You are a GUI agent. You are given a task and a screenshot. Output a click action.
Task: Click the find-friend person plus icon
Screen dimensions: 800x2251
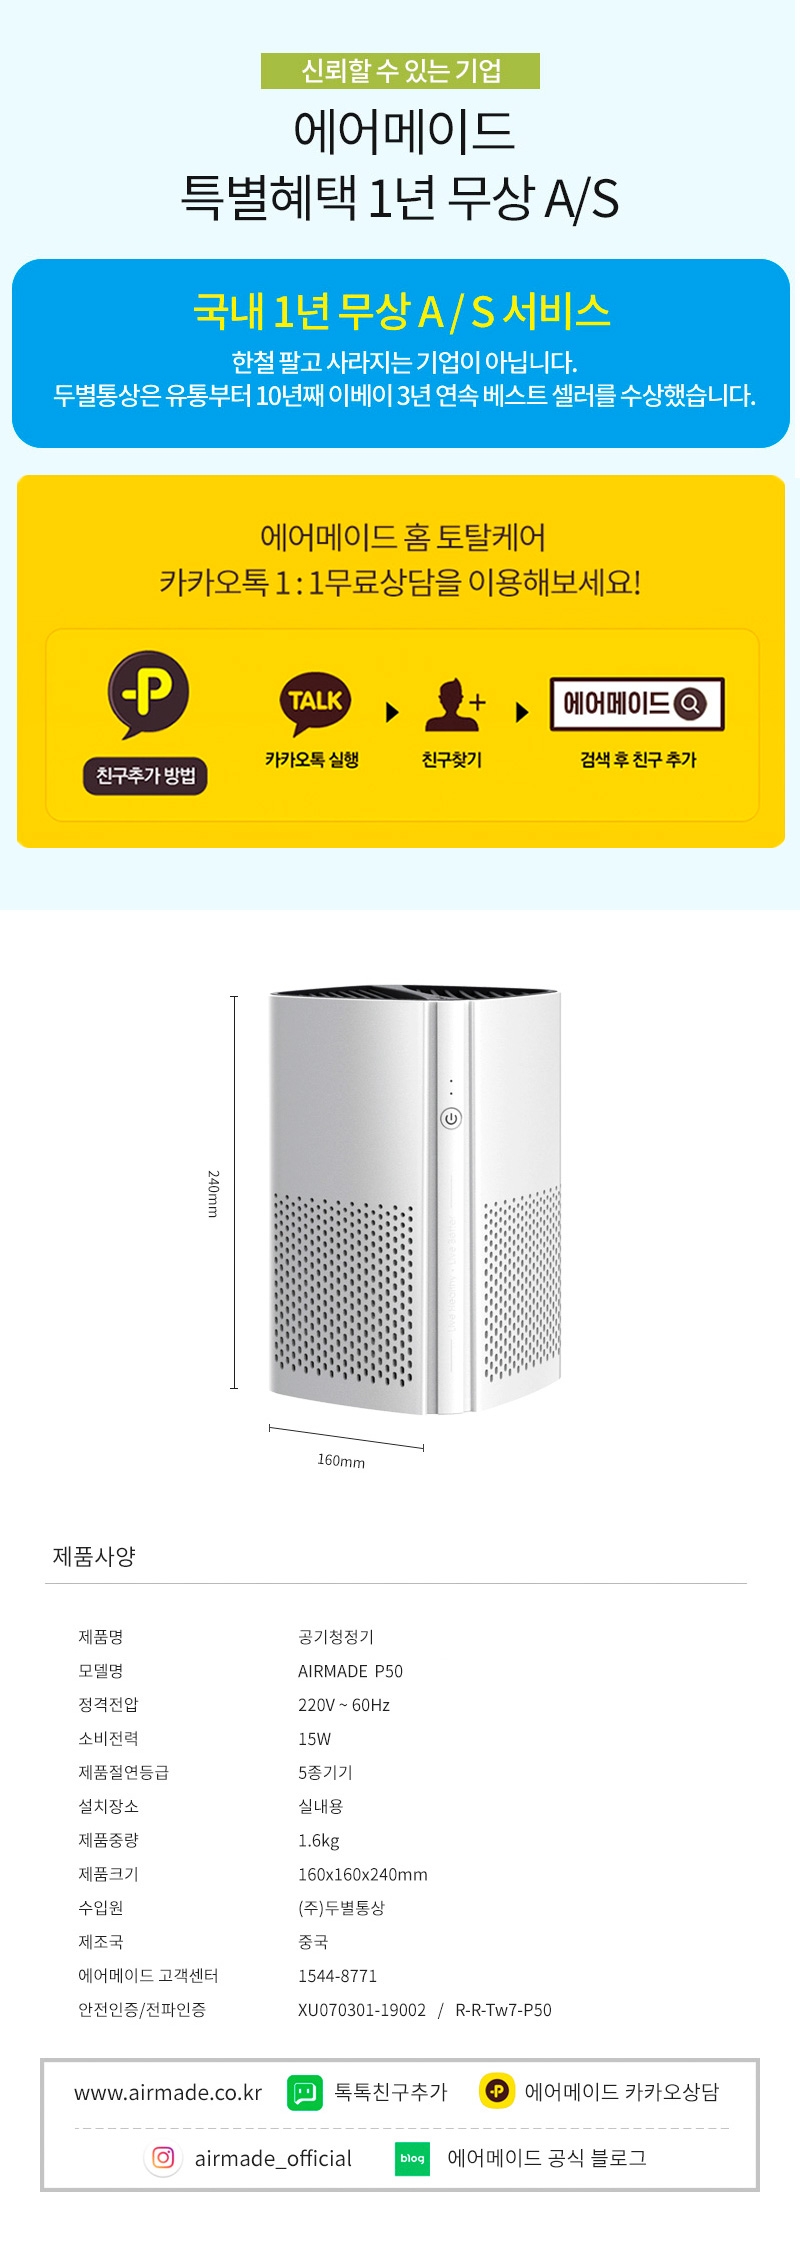coord(455,705)
